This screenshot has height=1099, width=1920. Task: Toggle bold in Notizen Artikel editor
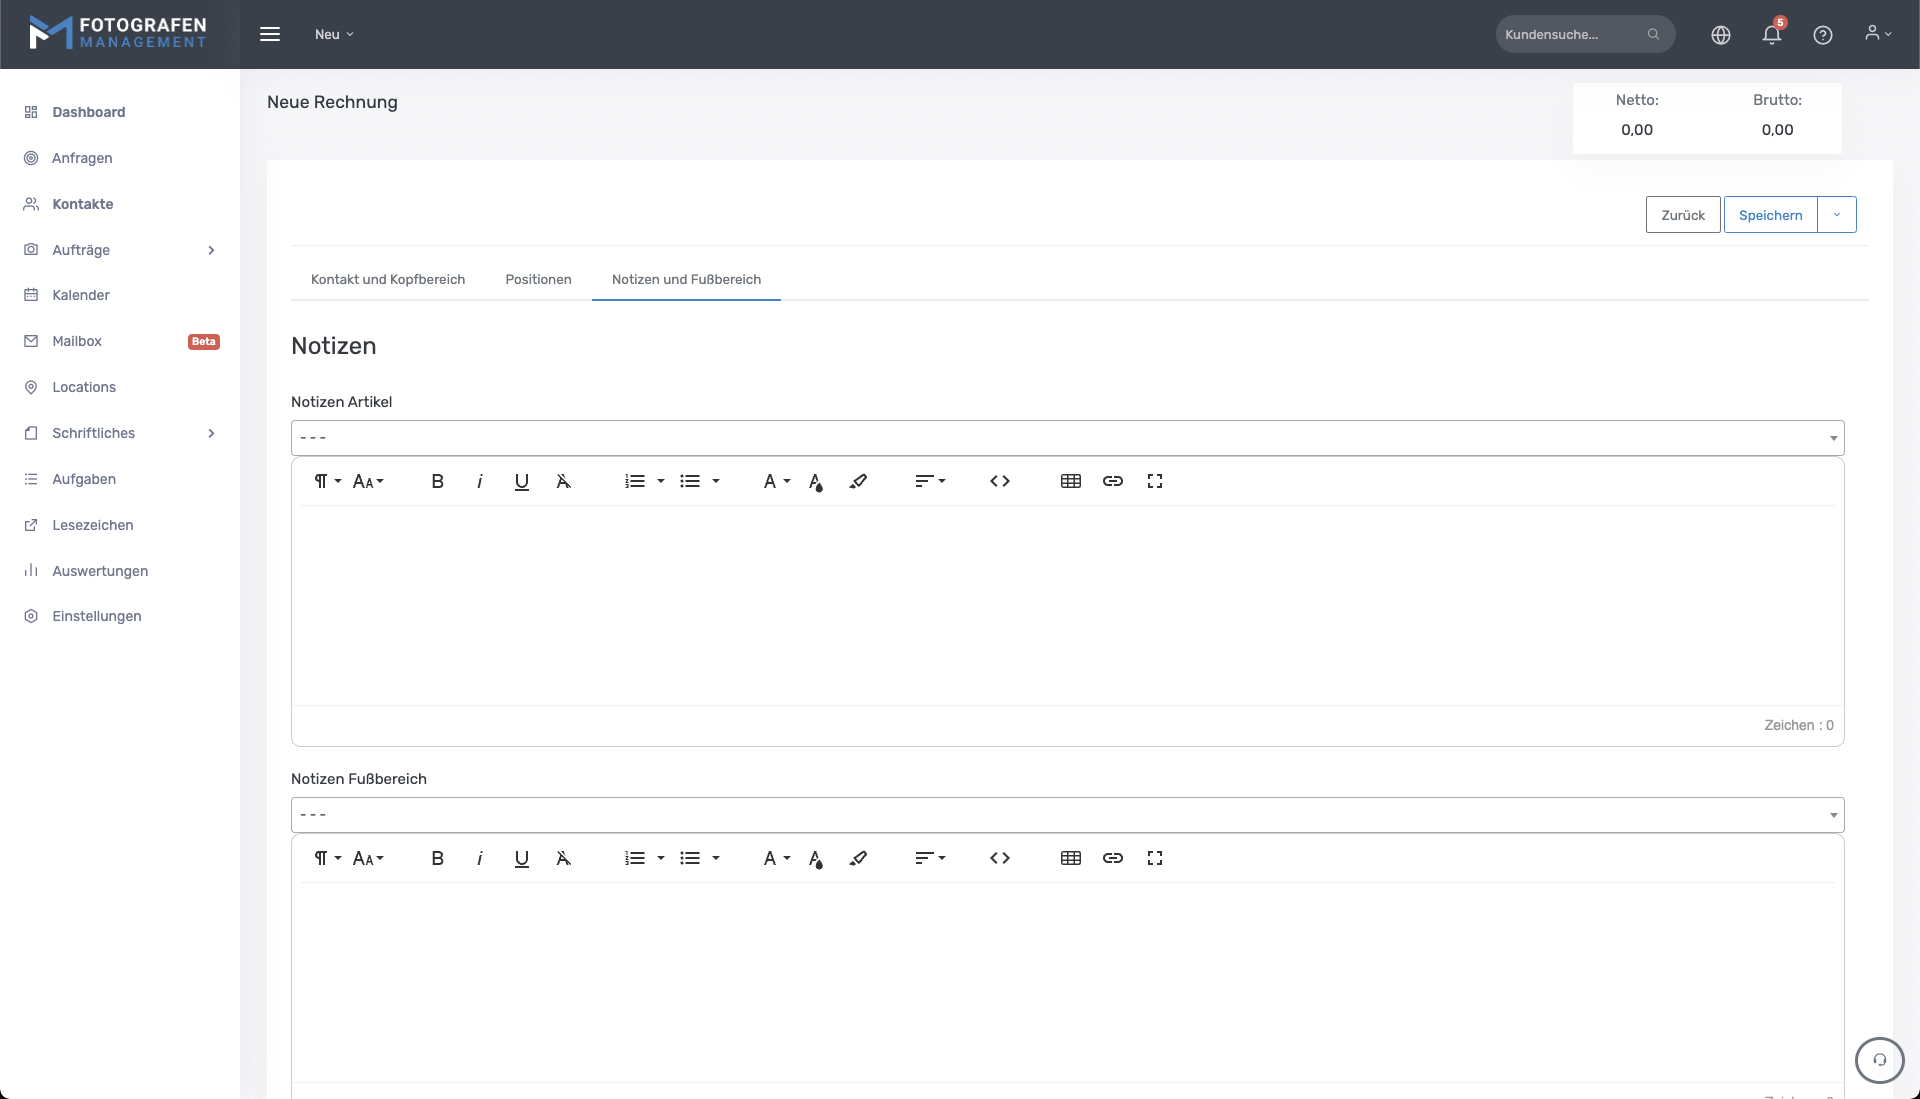(437, 481)
